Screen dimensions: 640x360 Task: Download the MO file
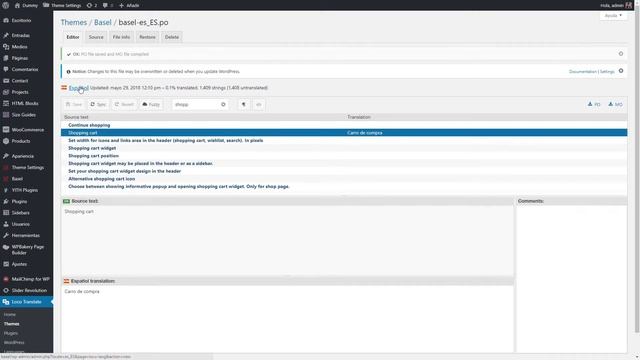[615, 104]
